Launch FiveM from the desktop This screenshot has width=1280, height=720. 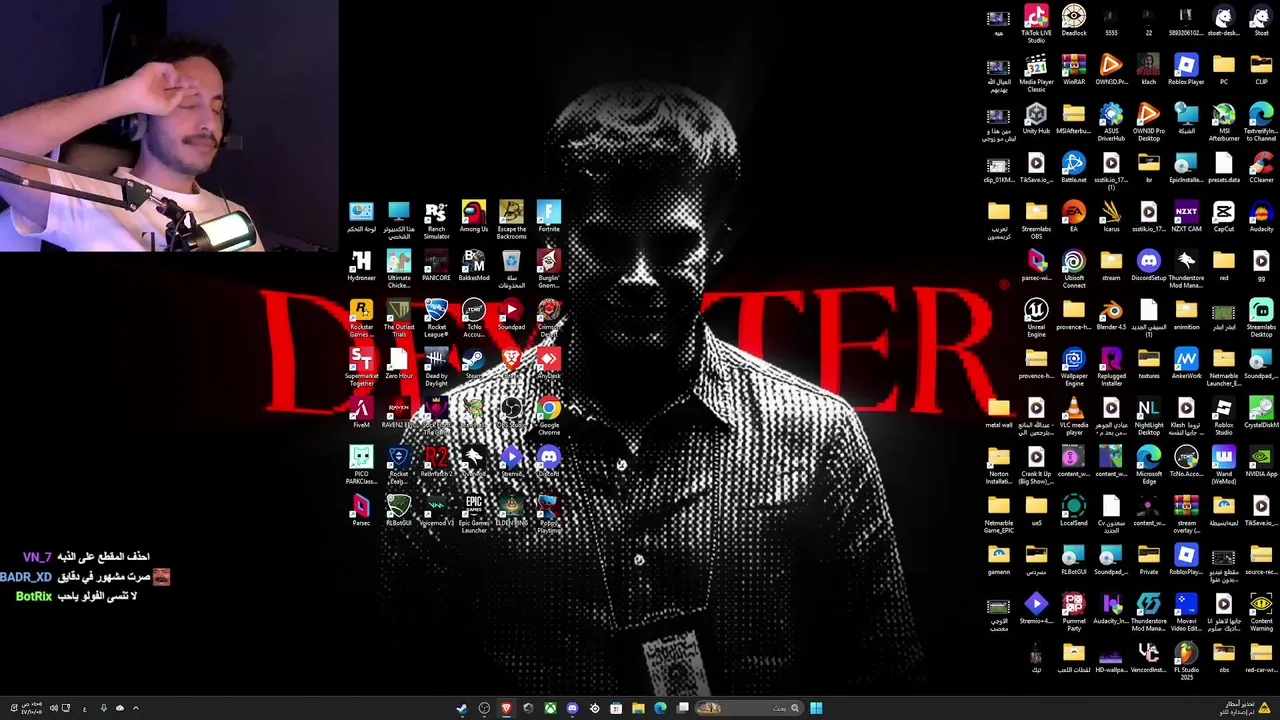pos(361,414)
